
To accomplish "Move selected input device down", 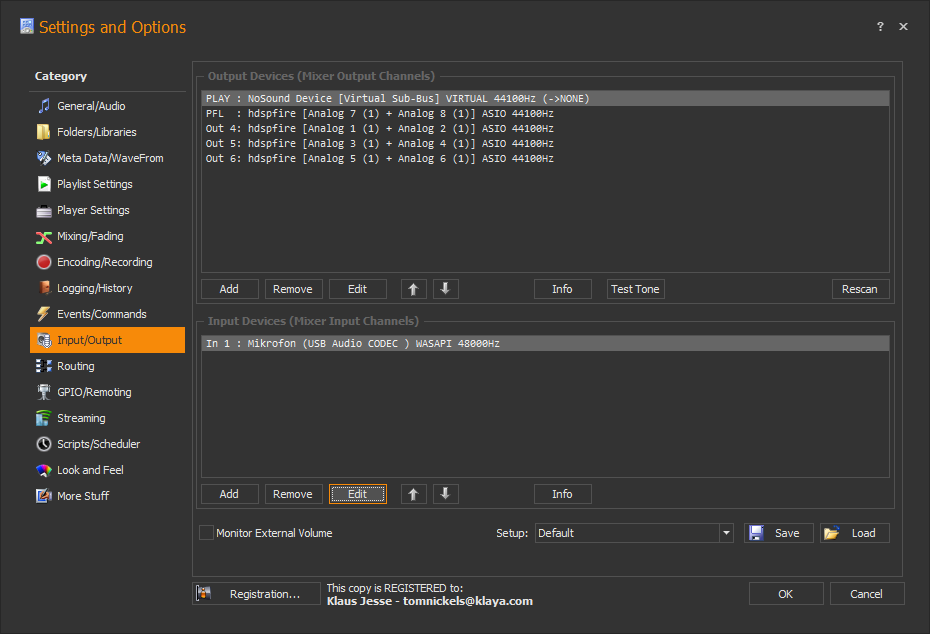I will (x=445, y=495).
